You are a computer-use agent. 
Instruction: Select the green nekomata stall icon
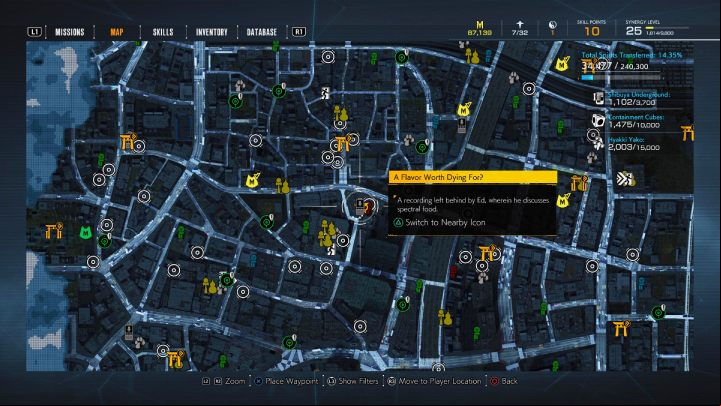pos(85,232)
